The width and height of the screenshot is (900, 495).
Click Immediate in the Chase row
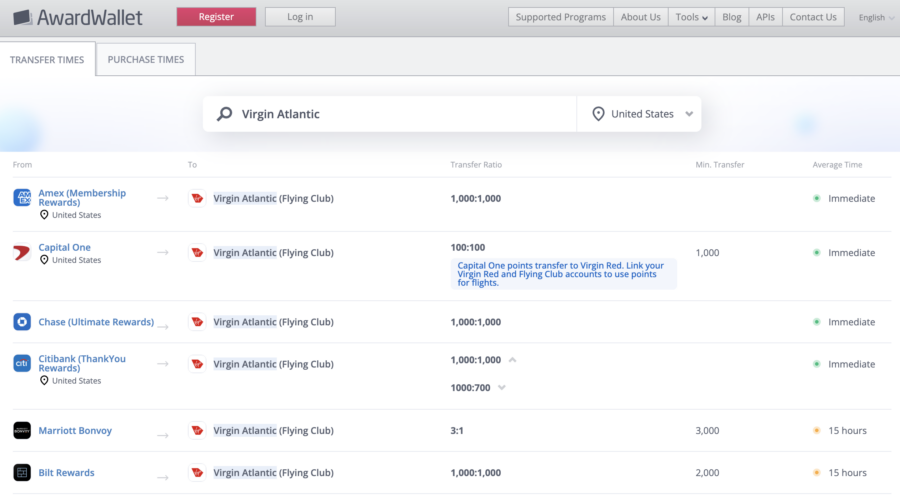[851, 322]
